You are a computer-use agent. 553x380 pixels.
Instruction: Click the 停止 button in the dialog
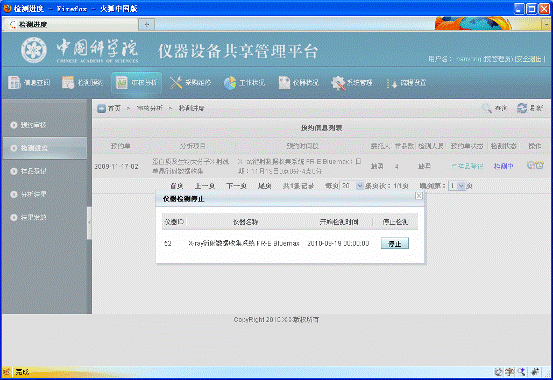395,243
